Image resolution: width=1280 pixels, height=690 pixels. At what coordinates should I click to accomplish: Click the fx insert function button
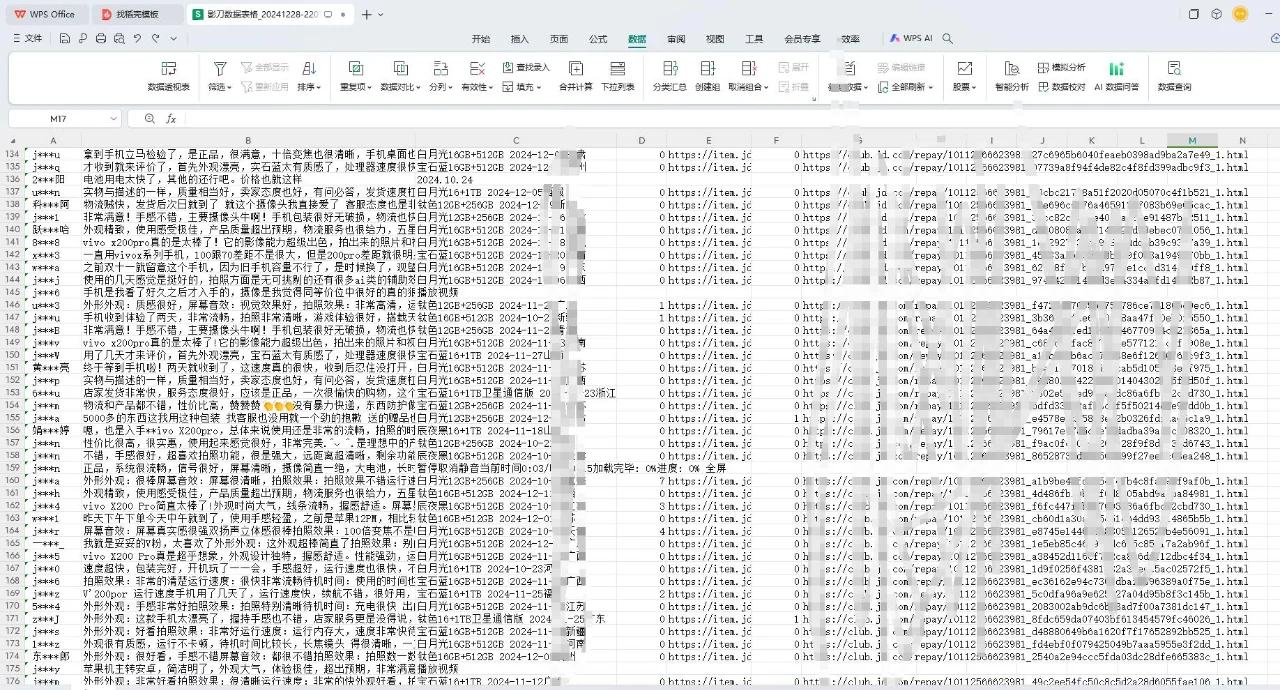(169, 117)
